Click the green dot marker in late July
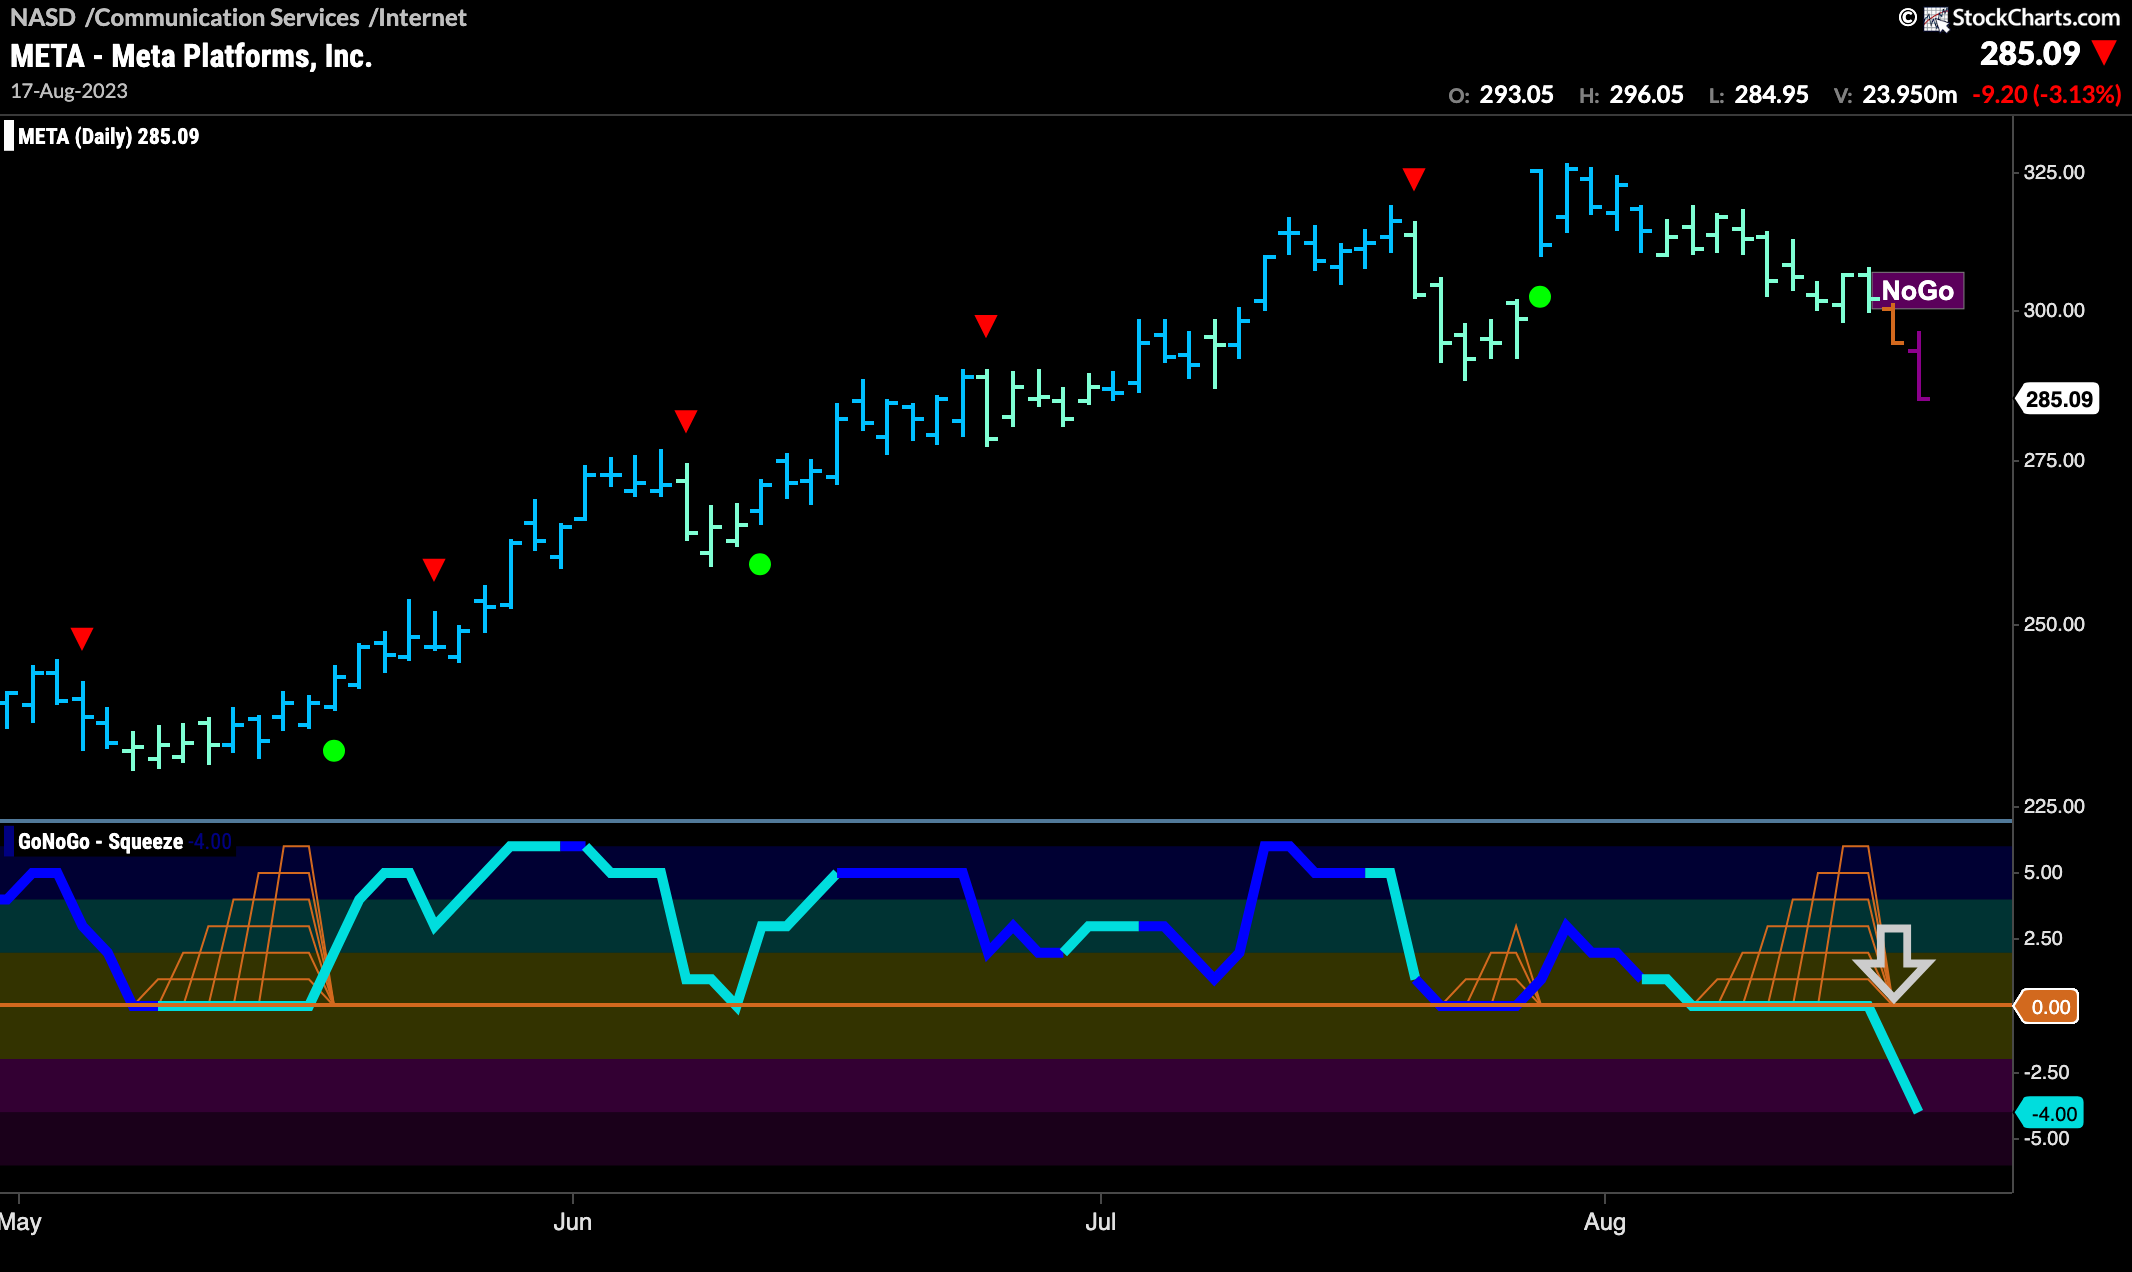Viewport: 2132px width, 1272px height. pos(1540,296)
